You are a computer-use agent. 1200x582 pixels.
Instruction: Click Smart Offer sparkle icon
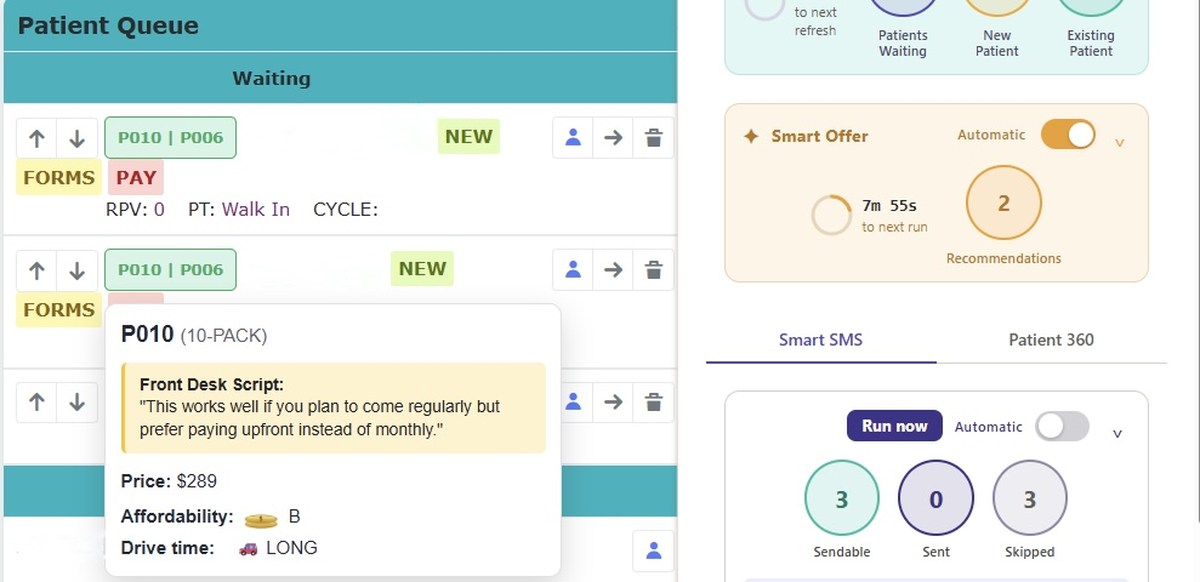point(751,136)
